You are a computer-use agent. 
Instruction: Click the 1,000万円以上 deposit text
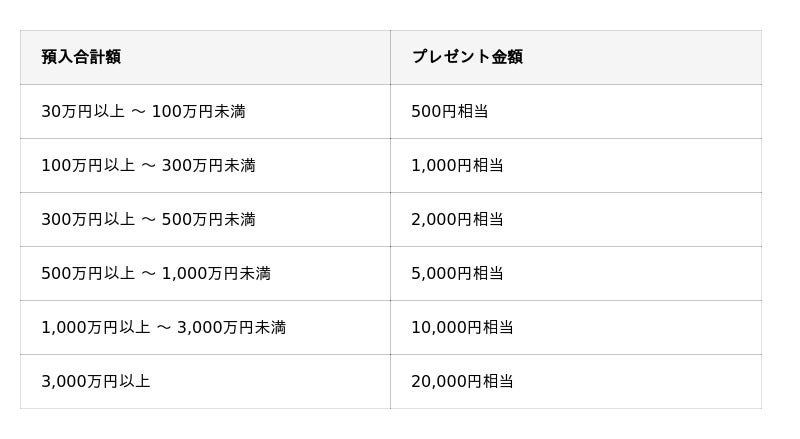pos(95,328)
